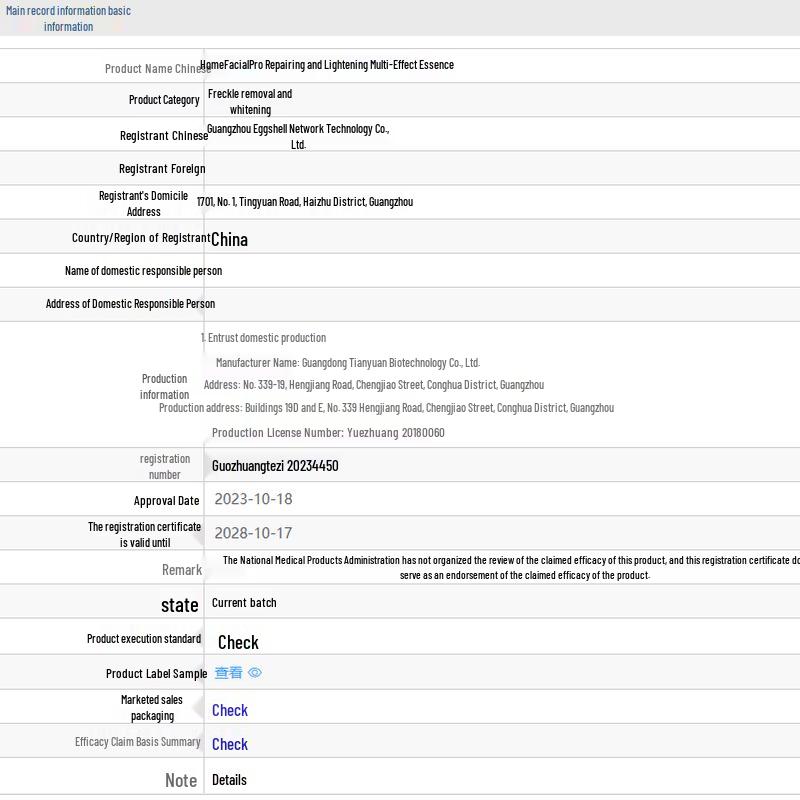The image size is (800, 800).
Task: Select the Main record information basic information tab
Action: (68, 18)
